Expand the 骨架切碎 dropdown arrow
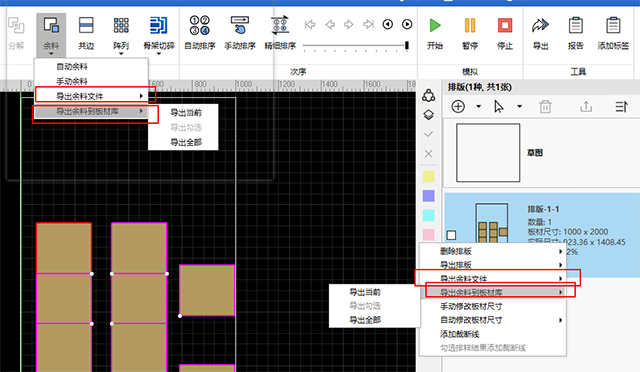Screen dimensions: 640x372 coord(159,53)
